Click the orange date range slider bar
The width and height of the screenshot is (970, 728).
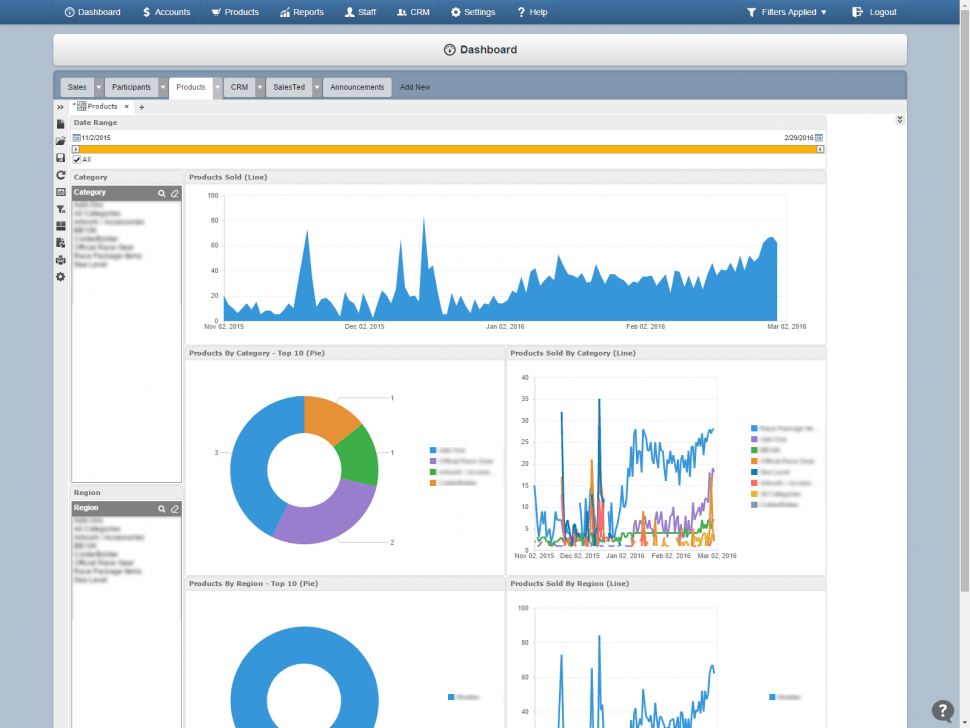(448, 149)
